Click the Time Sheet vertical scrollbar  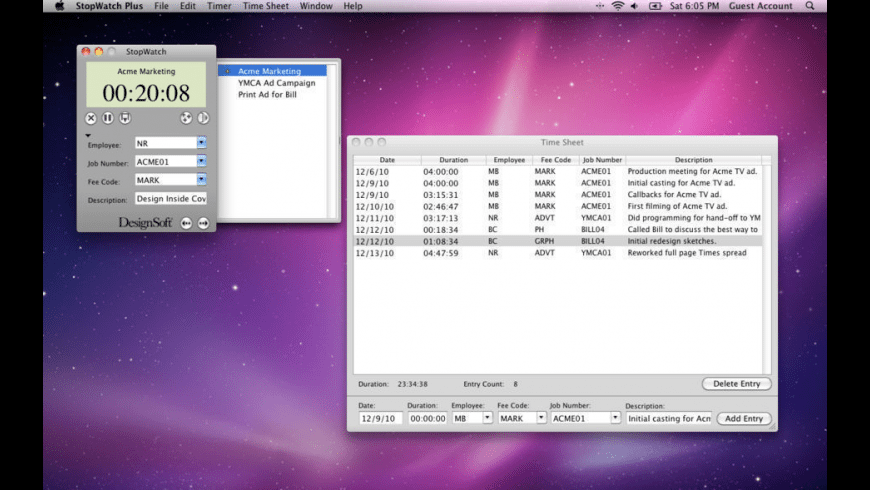pos(767,269)
